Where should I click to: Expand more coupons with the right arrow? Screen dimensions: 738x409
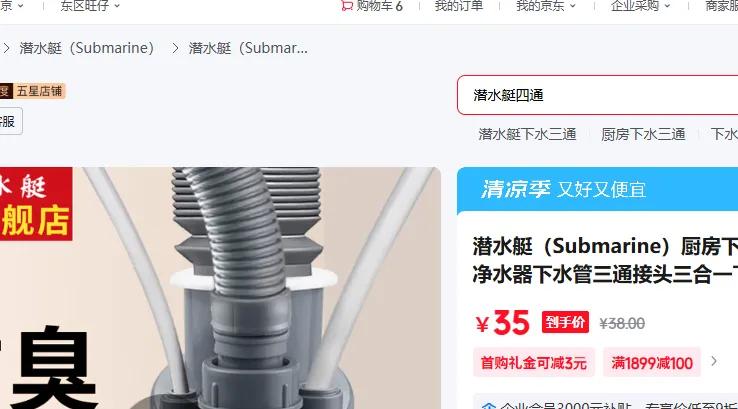click(714, 361)
